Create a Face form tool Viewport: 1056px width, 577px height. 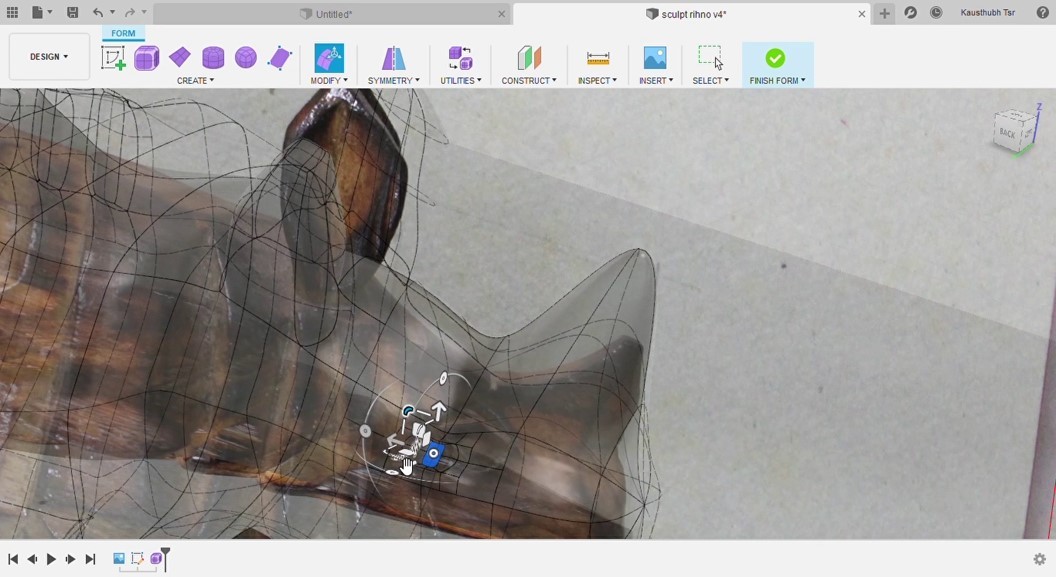tap(279, 58)
